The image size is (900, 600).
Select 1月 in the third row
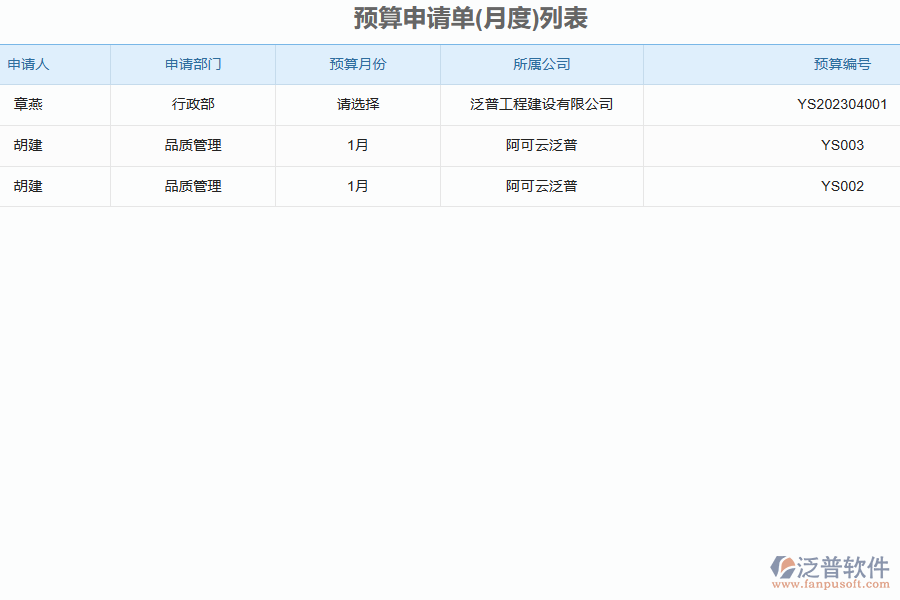(x=358, y=186)
